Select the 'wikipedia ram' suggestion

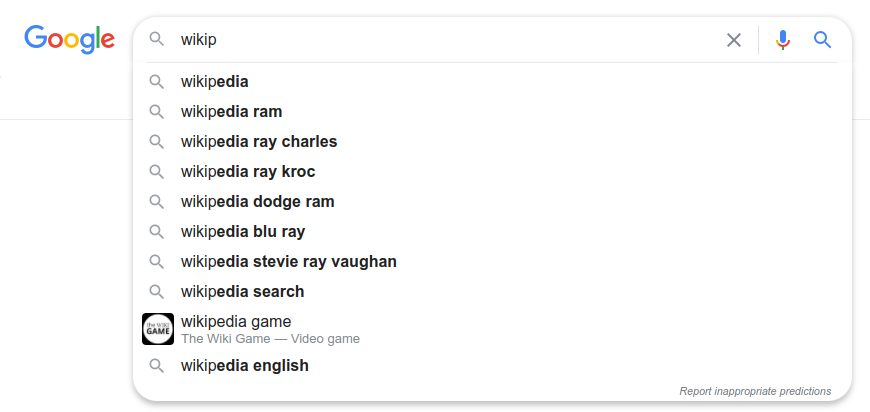(x=493, y=112)
